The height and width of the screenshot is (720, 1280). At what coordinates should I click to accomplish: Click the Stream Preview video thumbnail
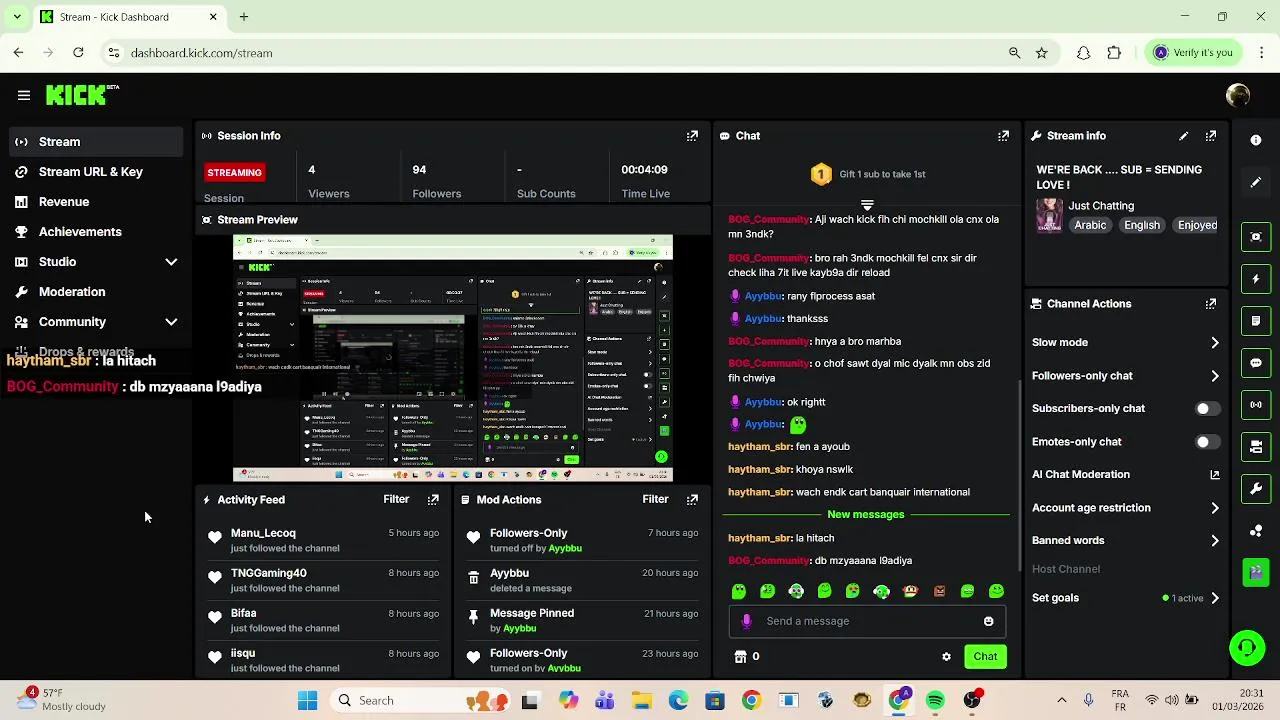[453, 359]
